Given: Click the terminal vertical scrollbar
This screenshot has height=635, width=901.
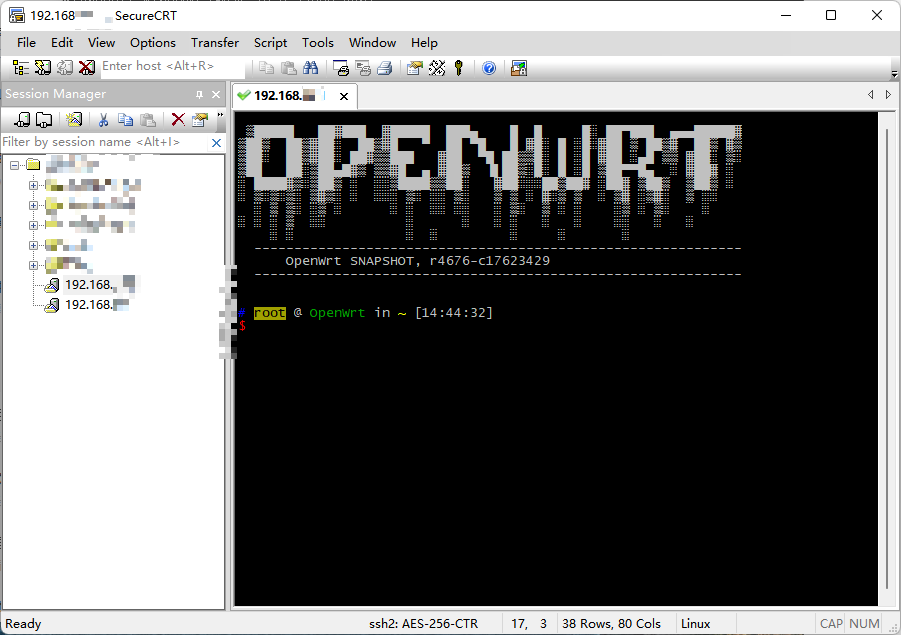Looking at the screenshot, I should 888,359.
